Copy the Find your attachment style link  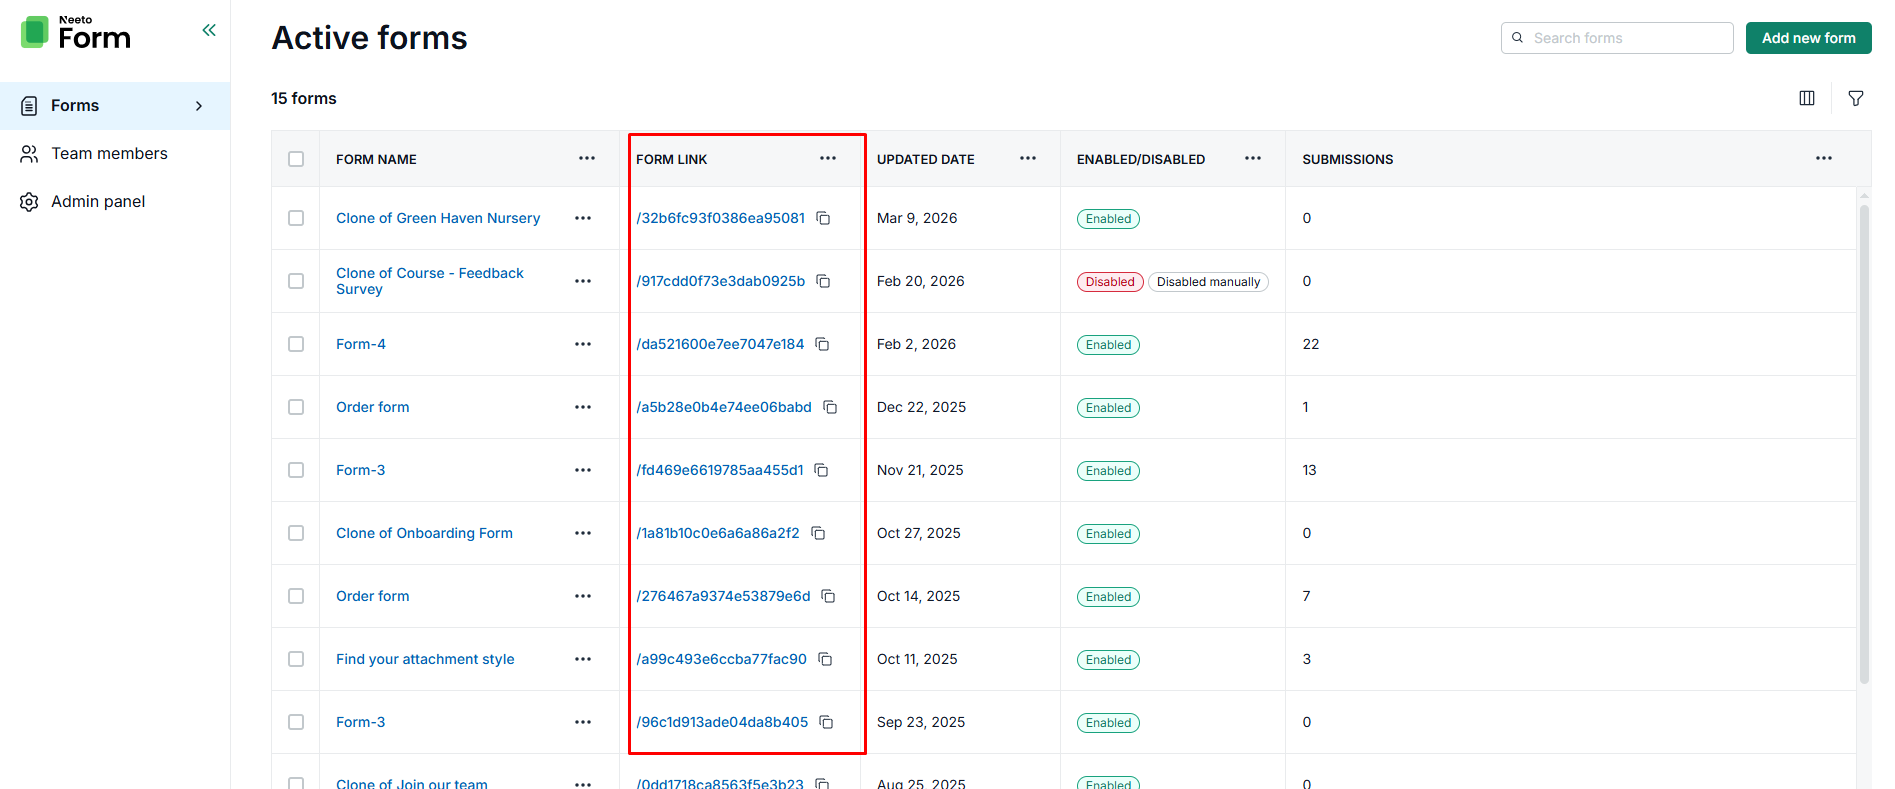coord(825,659)
